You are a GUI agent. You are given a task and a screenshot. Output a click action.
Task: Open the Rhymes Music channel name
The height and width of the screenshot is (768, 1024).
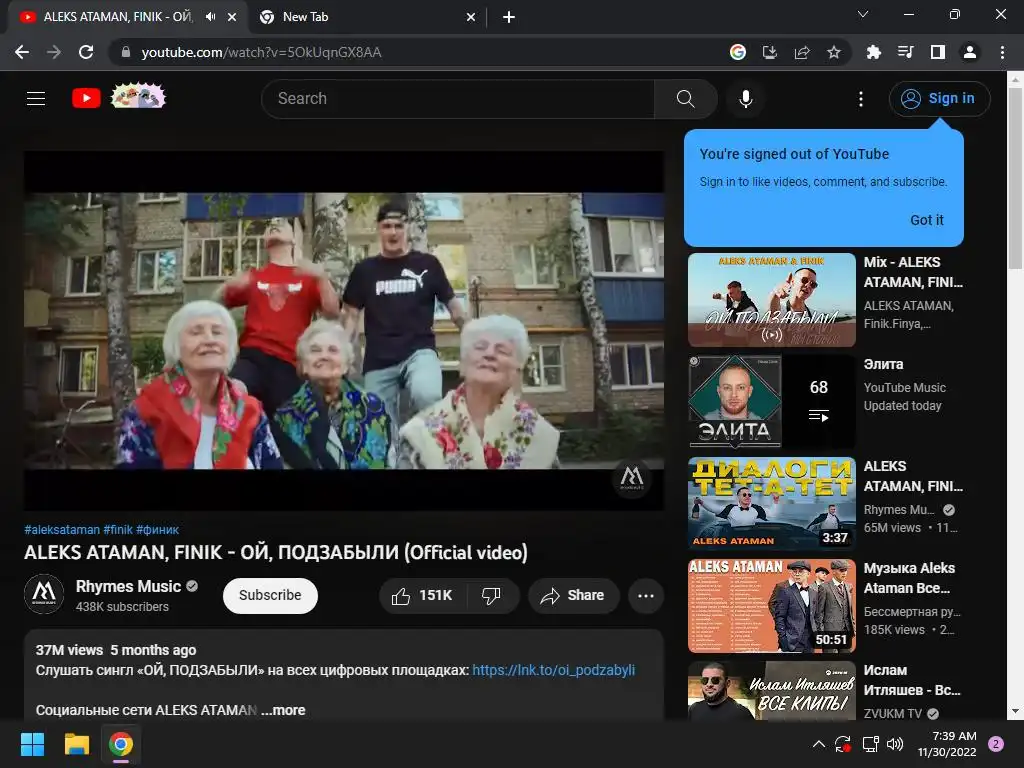(128, 586)
